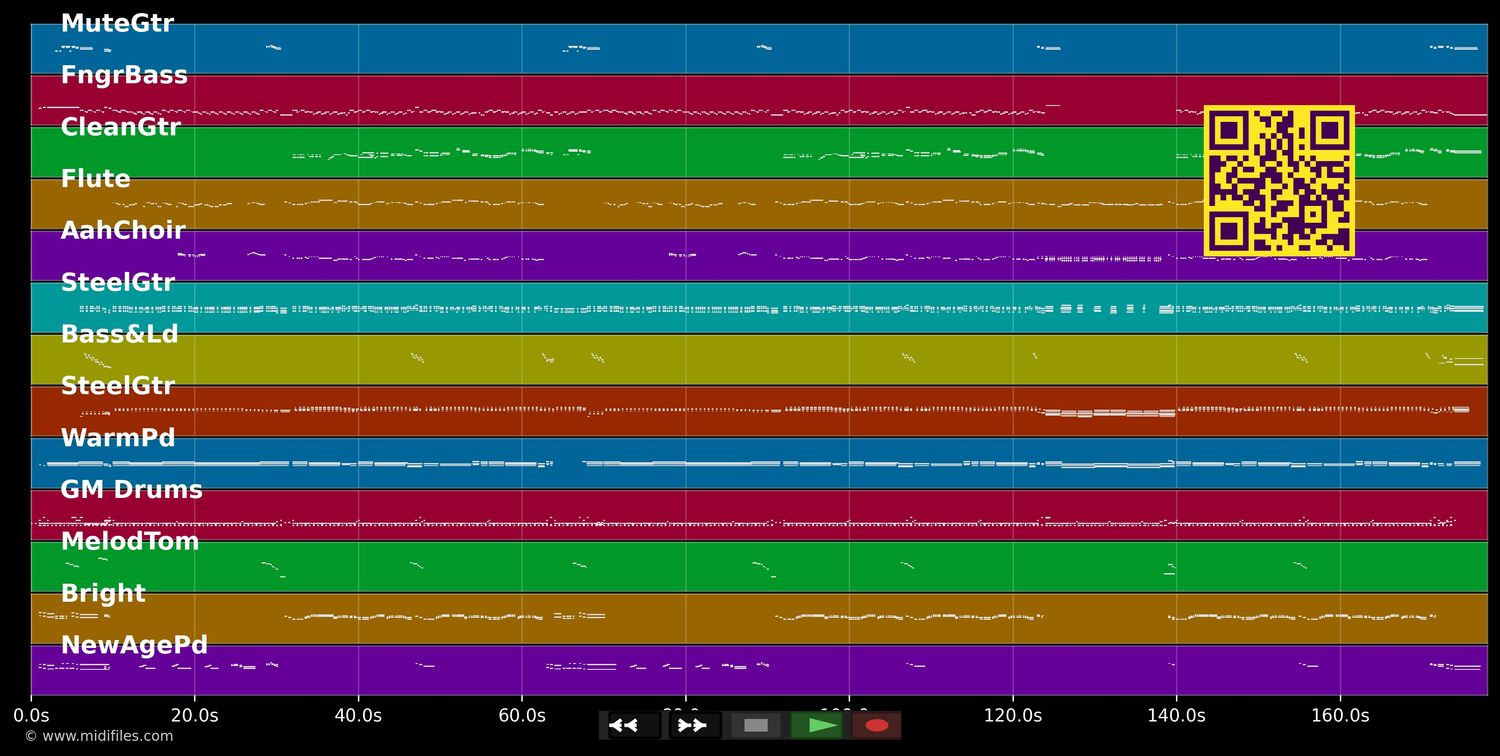Select the Bass&Ld track label
Screen dimensions: 1500x756
[x=119, y=335]
